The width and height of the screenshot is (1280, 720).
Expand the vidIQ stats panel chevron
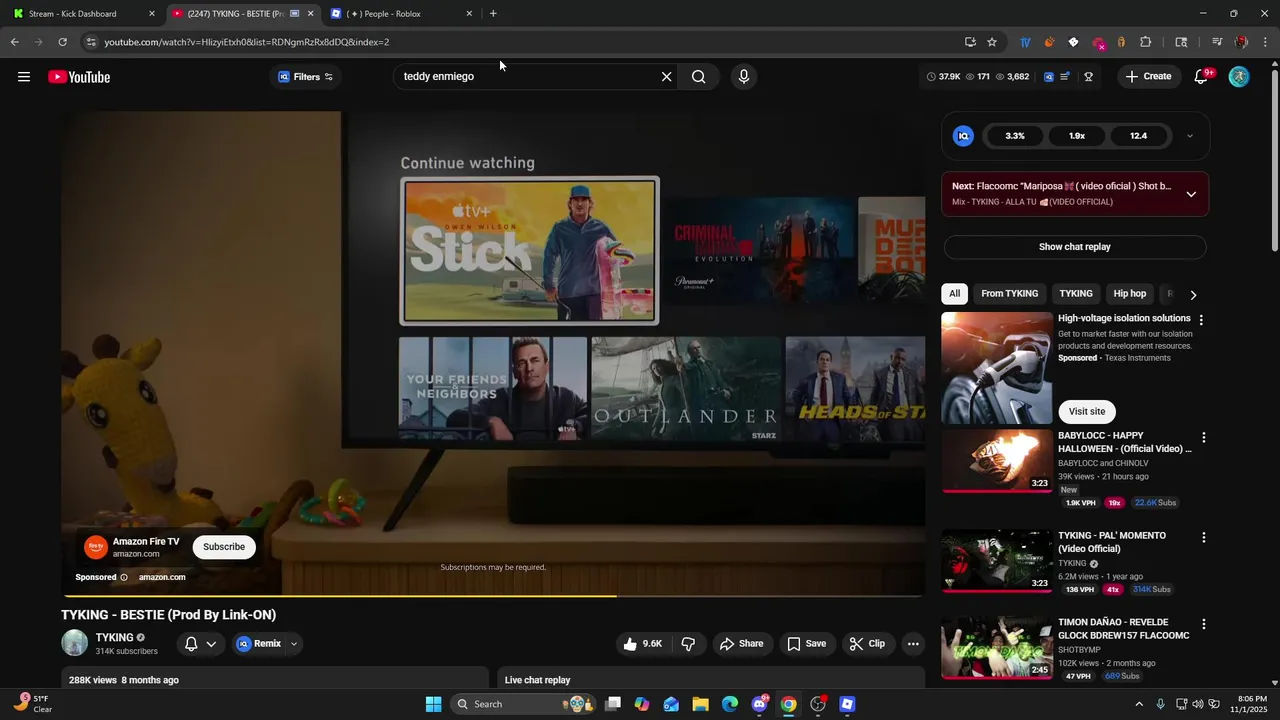click(1189, 136)
